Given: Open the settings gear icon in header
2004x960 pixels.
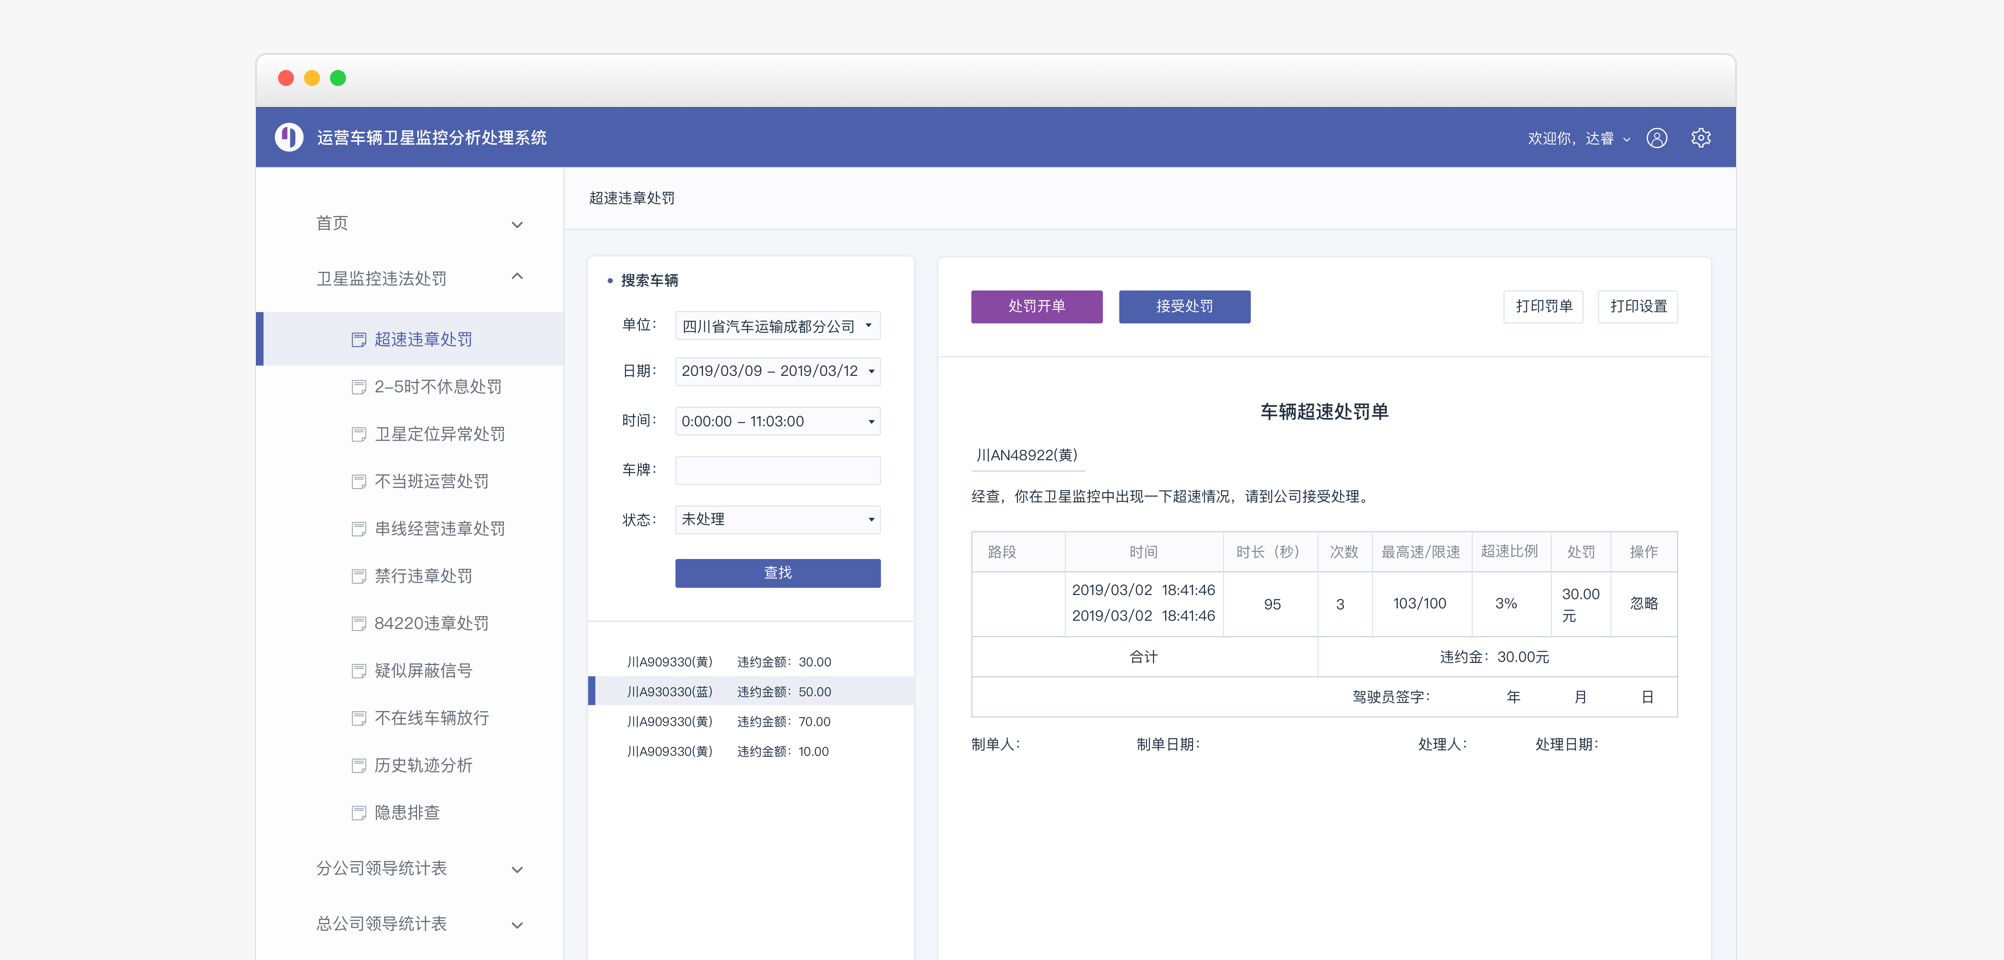Looking at the screenshot, I should tap(1700, 137).
